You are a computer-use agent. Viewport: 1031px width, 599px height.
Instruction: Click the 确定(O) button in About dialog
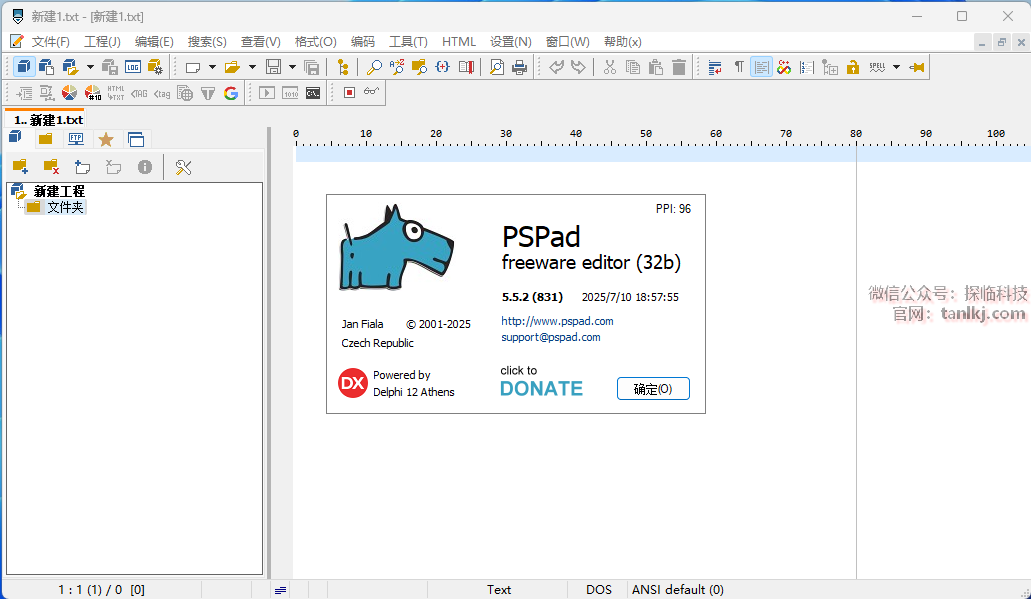click(653, 389)
